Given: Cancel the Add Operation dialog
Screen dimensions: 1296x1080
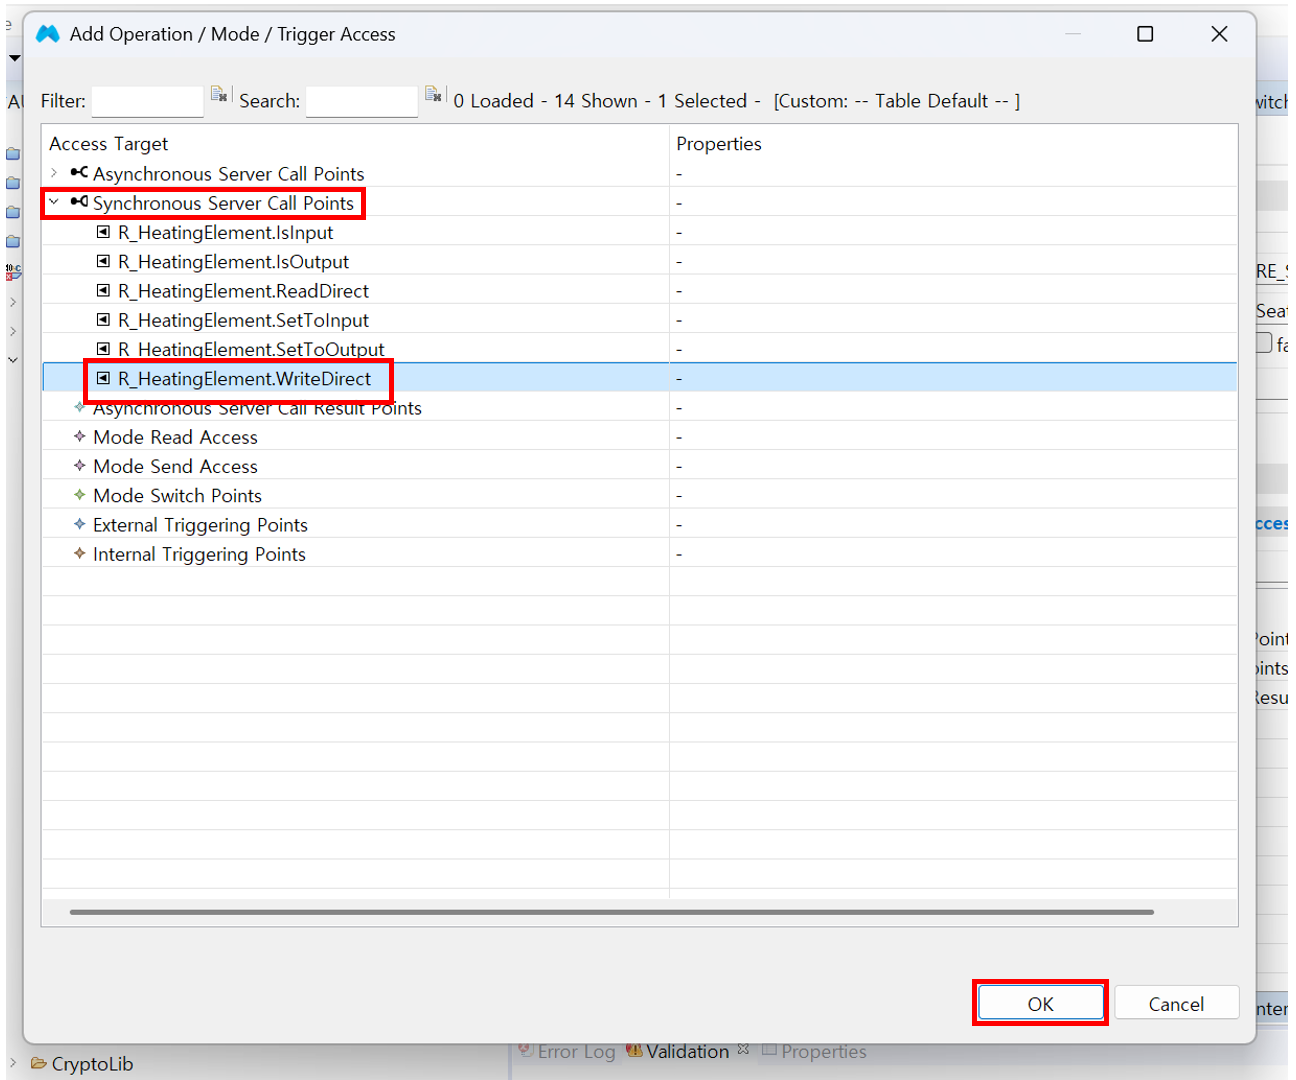Looking at the screenshot, I should 1175,1003.
